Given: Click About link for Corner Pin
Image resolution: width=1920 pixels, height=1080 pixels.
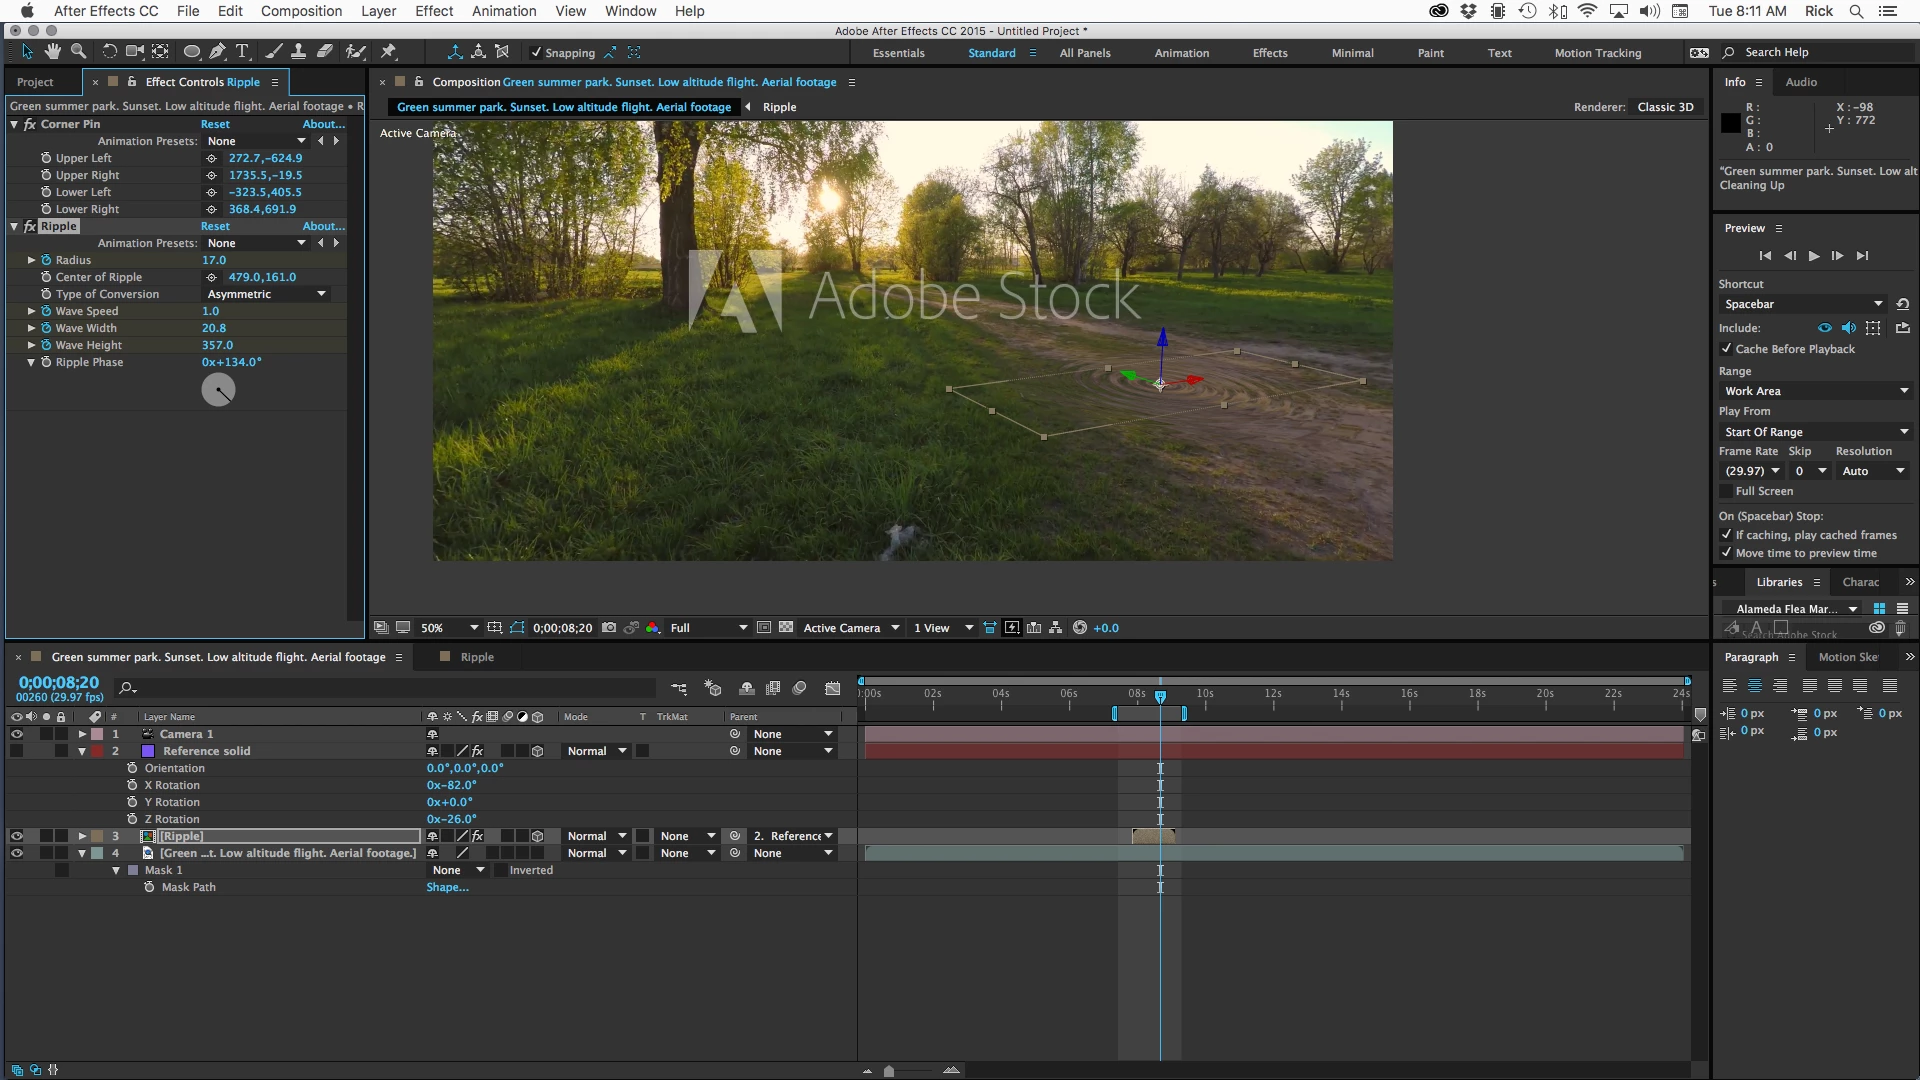Looking at the screenshot, I should click(323, 124).
